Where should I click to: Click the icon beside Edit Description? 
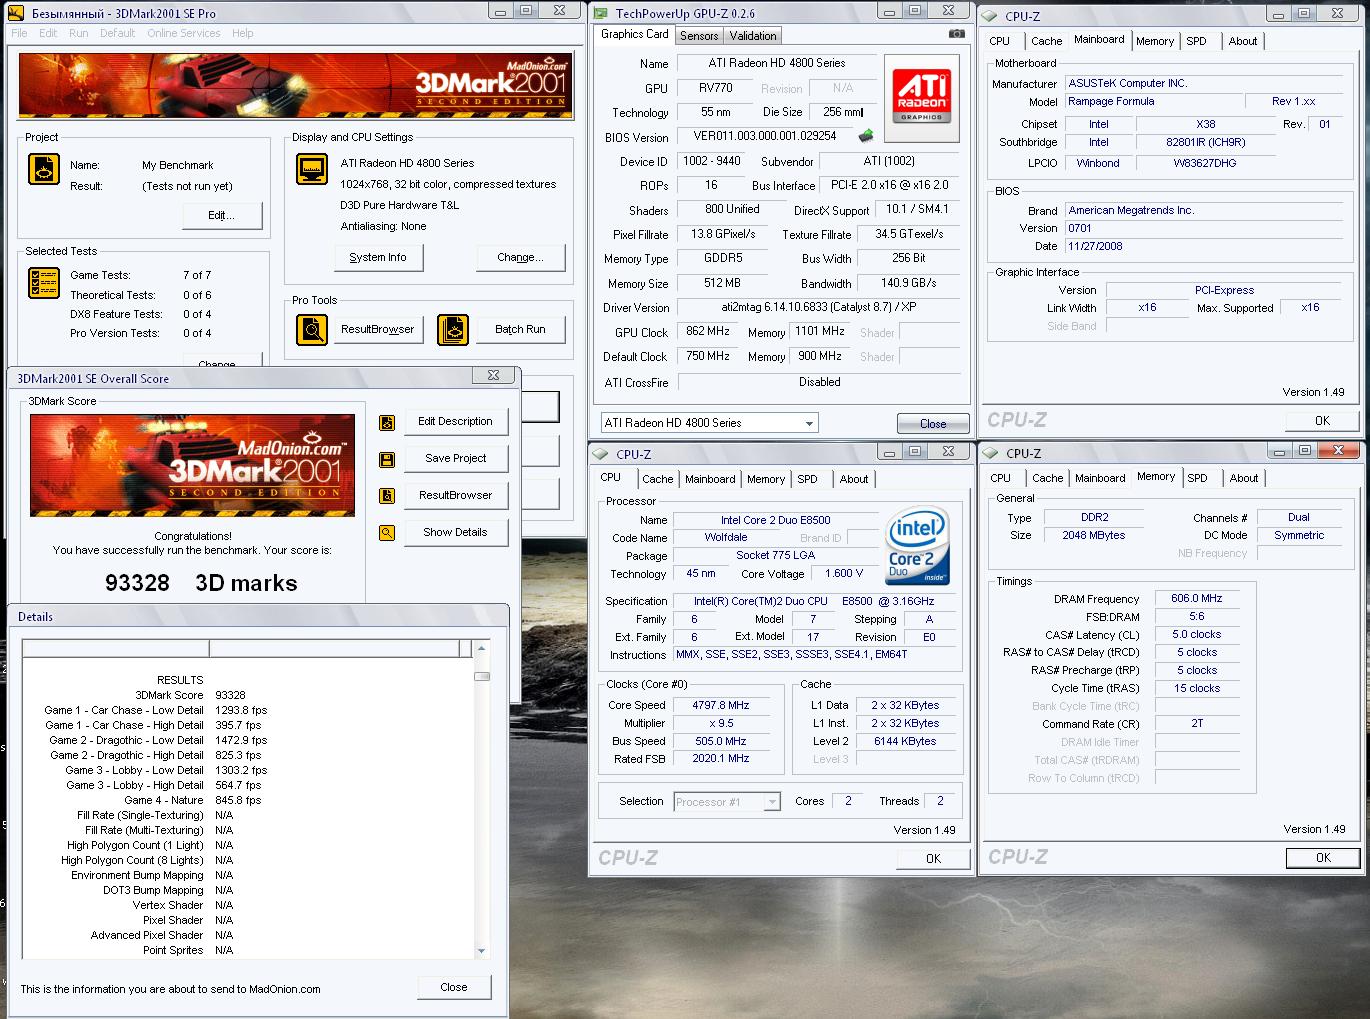click(x=387, y=423)
